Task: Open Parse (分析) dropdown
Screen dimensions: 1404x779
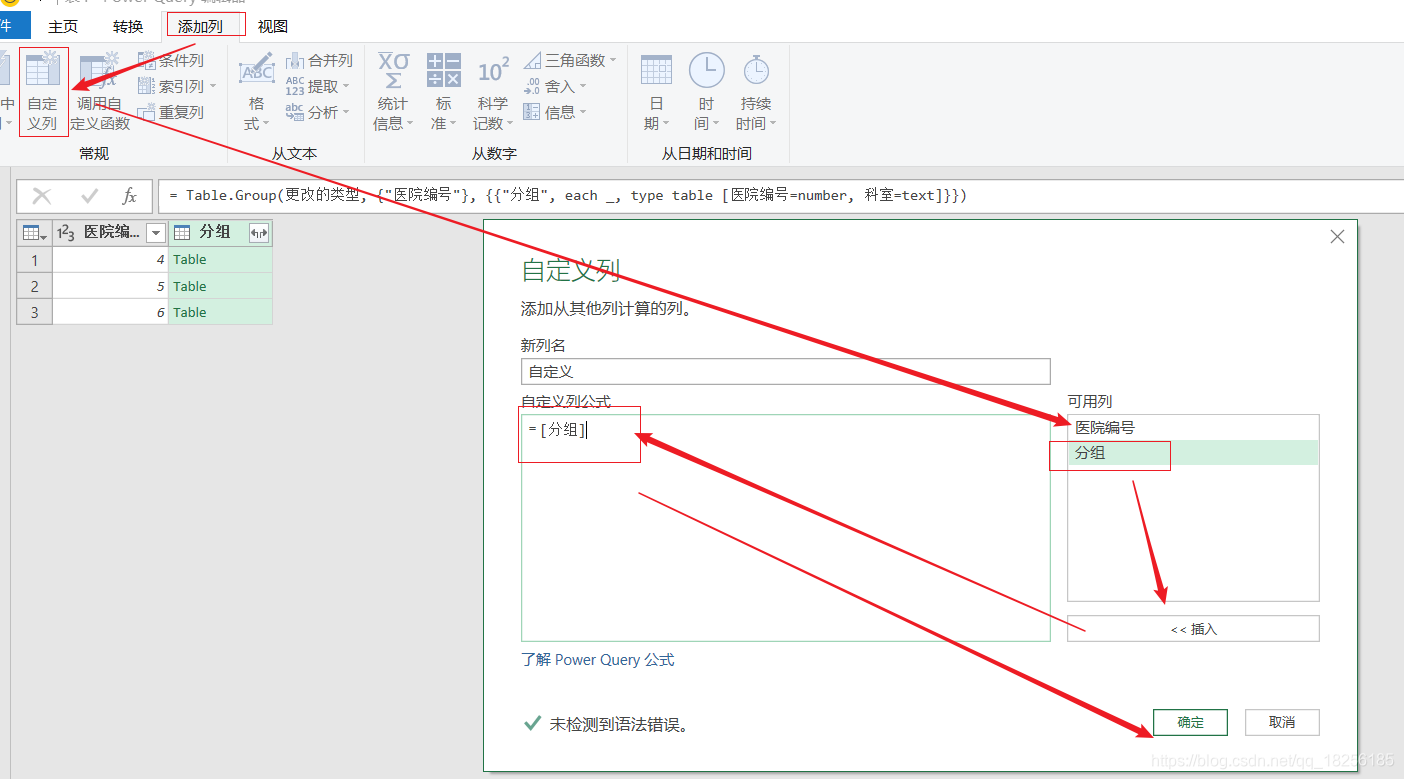Action: point(317,113)
